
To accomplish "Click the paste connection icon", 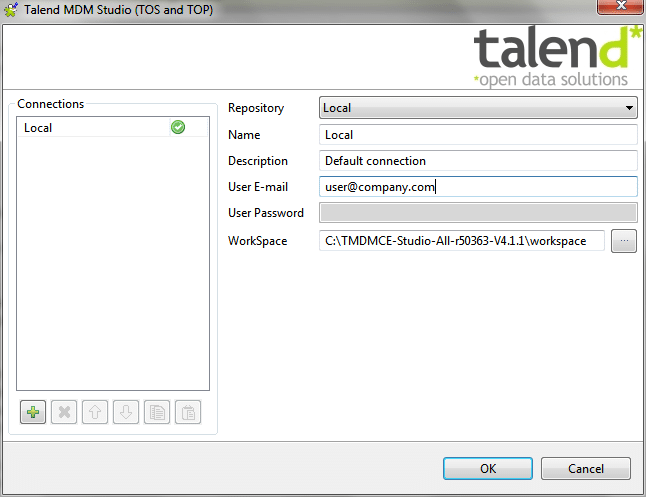I will (187, 412).
